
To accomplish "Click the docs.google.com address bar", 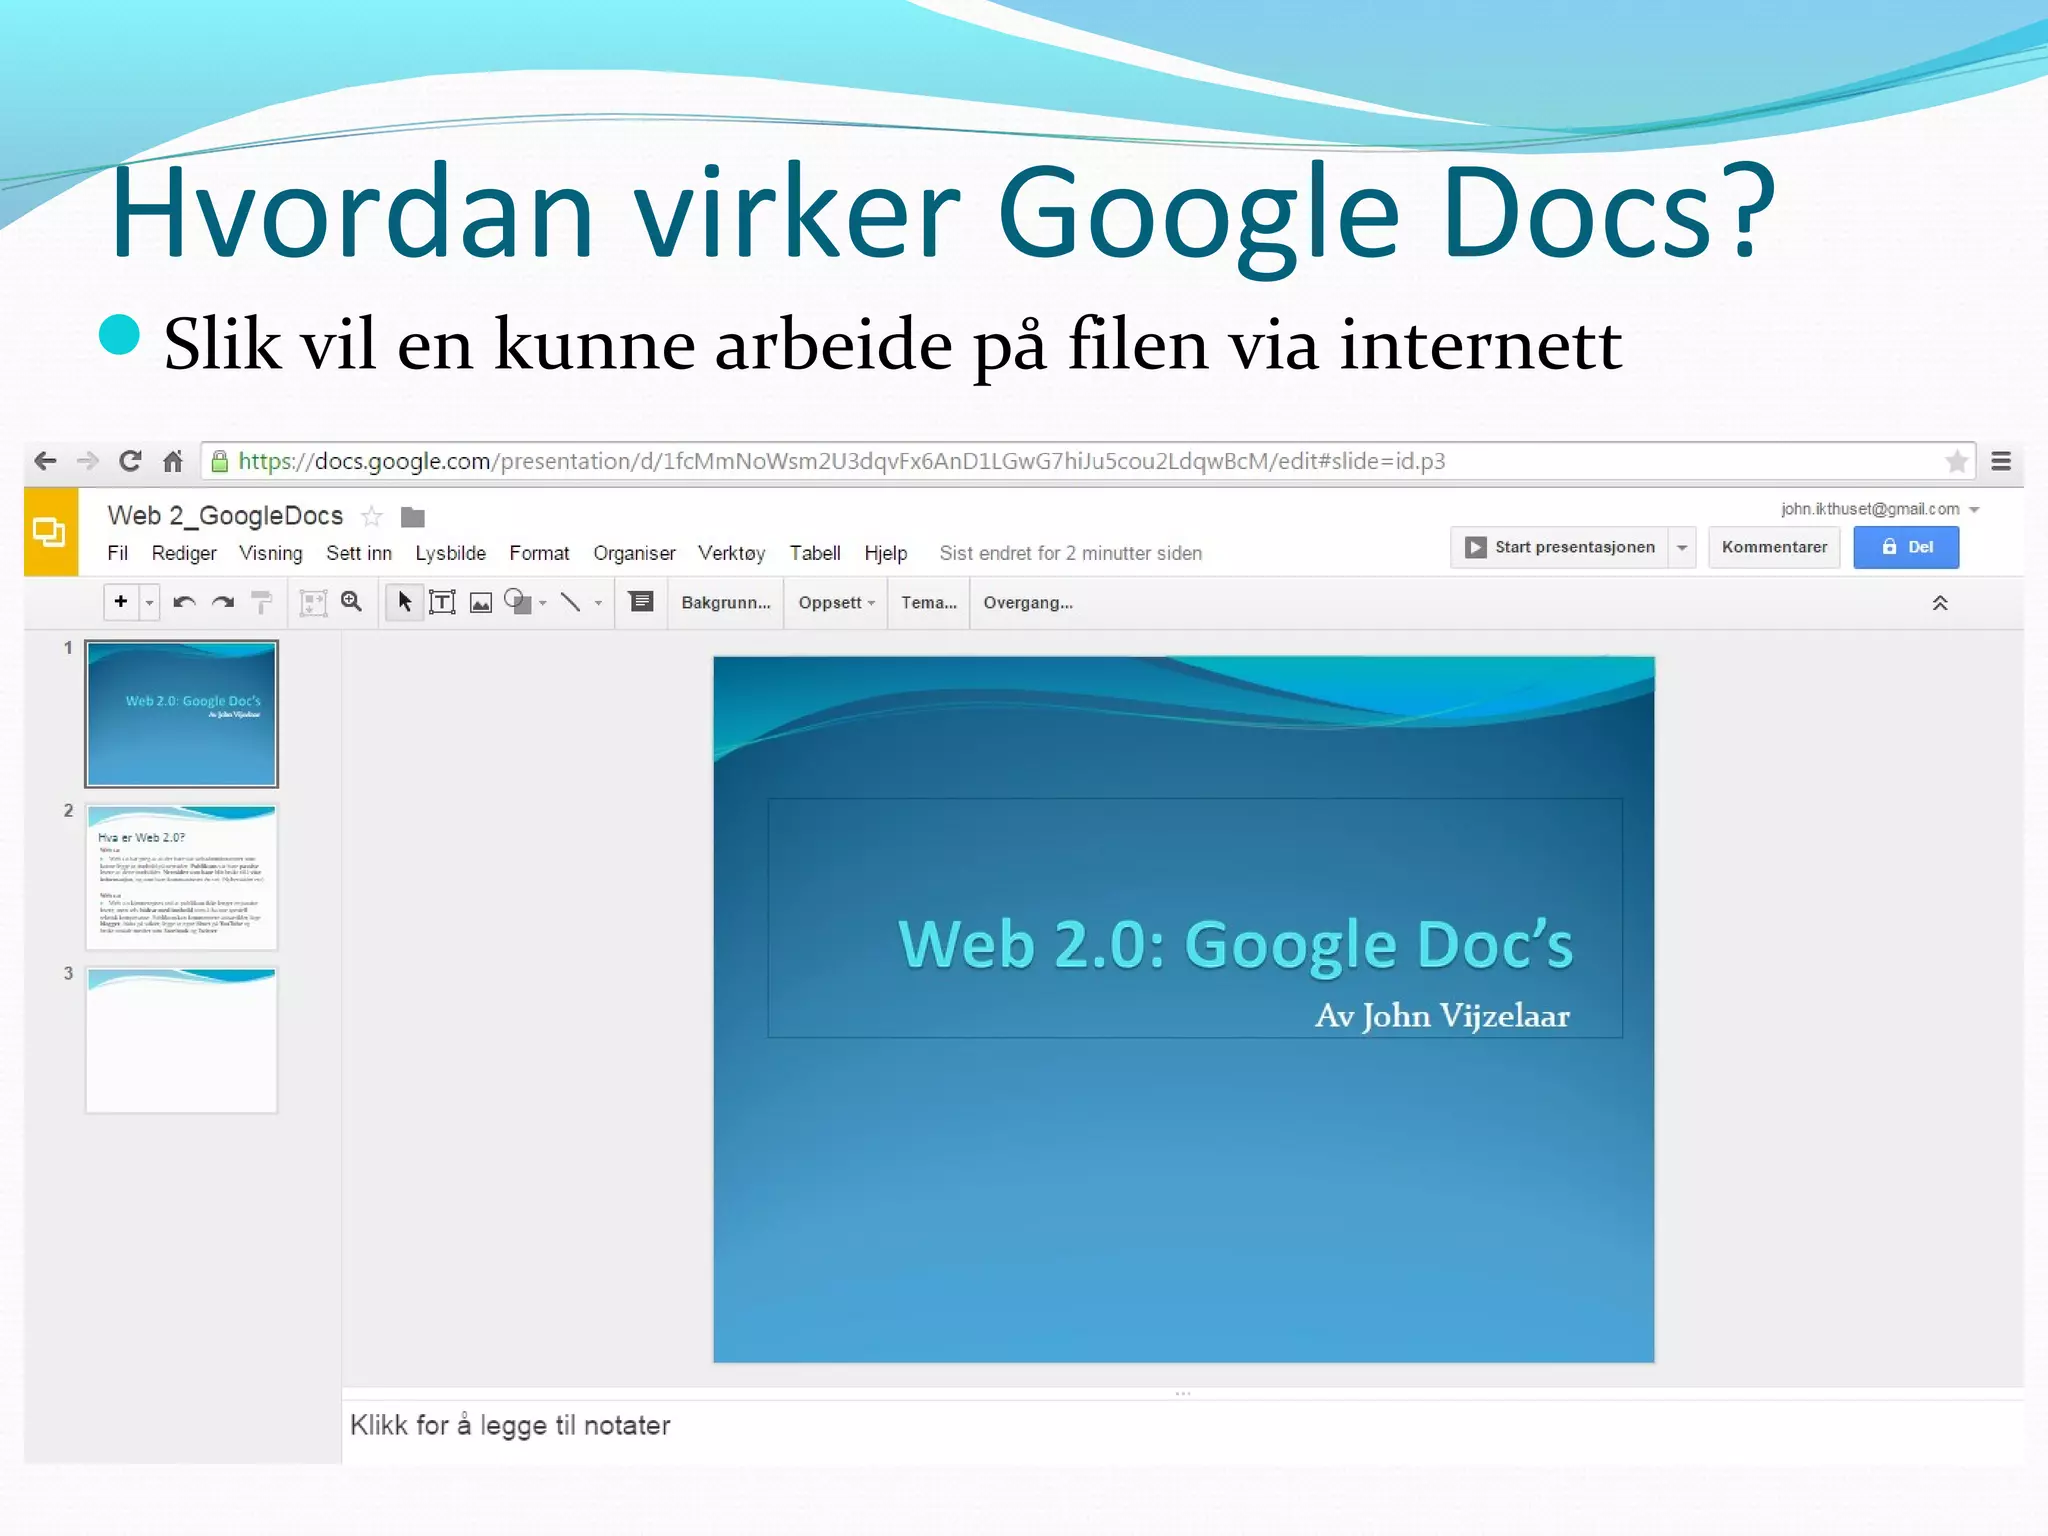I will 1088,461.
